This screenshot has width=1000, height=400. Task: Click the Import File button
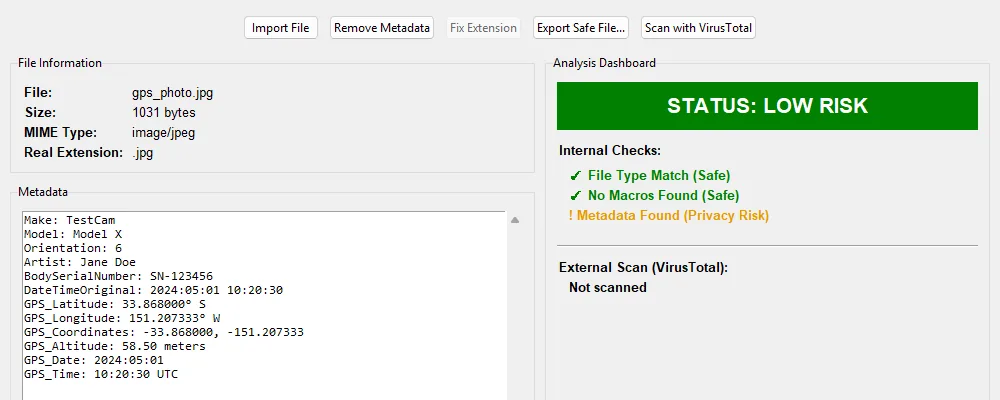coord(281,28)
